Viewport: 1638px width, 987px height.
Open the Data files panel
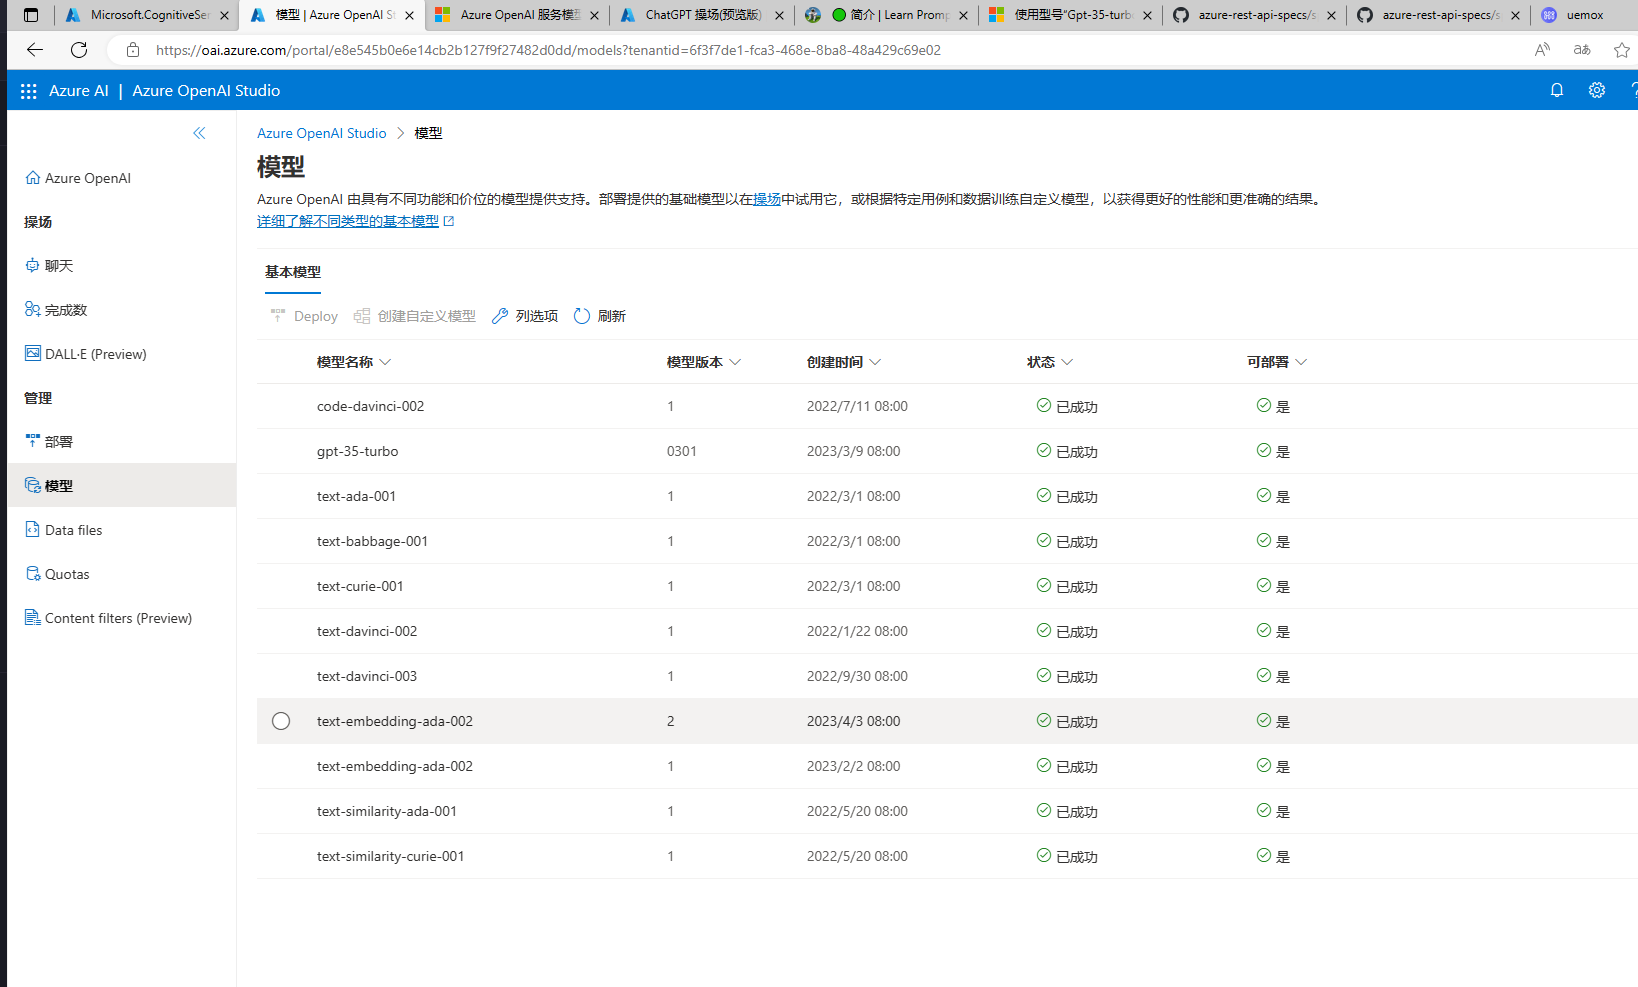coord(73,529)
